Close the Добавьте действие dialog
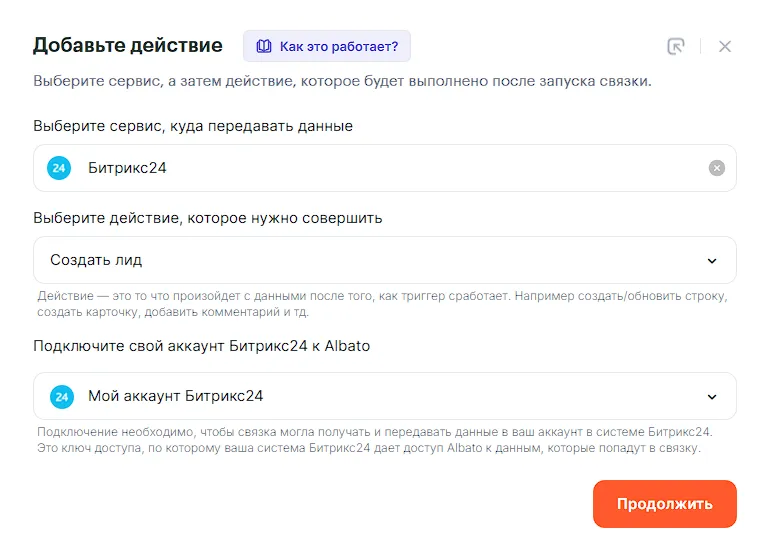The width and height of the screenshot is (757, 558). coord(725,46)
